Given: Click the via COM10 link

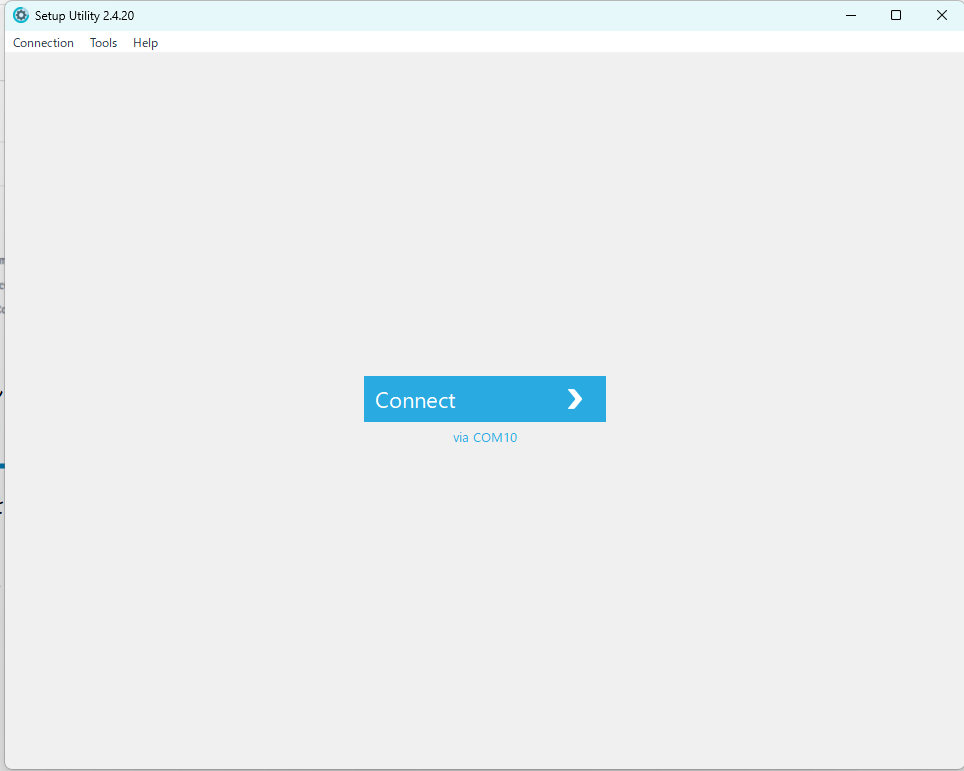Looking at the screenshot, I should coord(484,438).
